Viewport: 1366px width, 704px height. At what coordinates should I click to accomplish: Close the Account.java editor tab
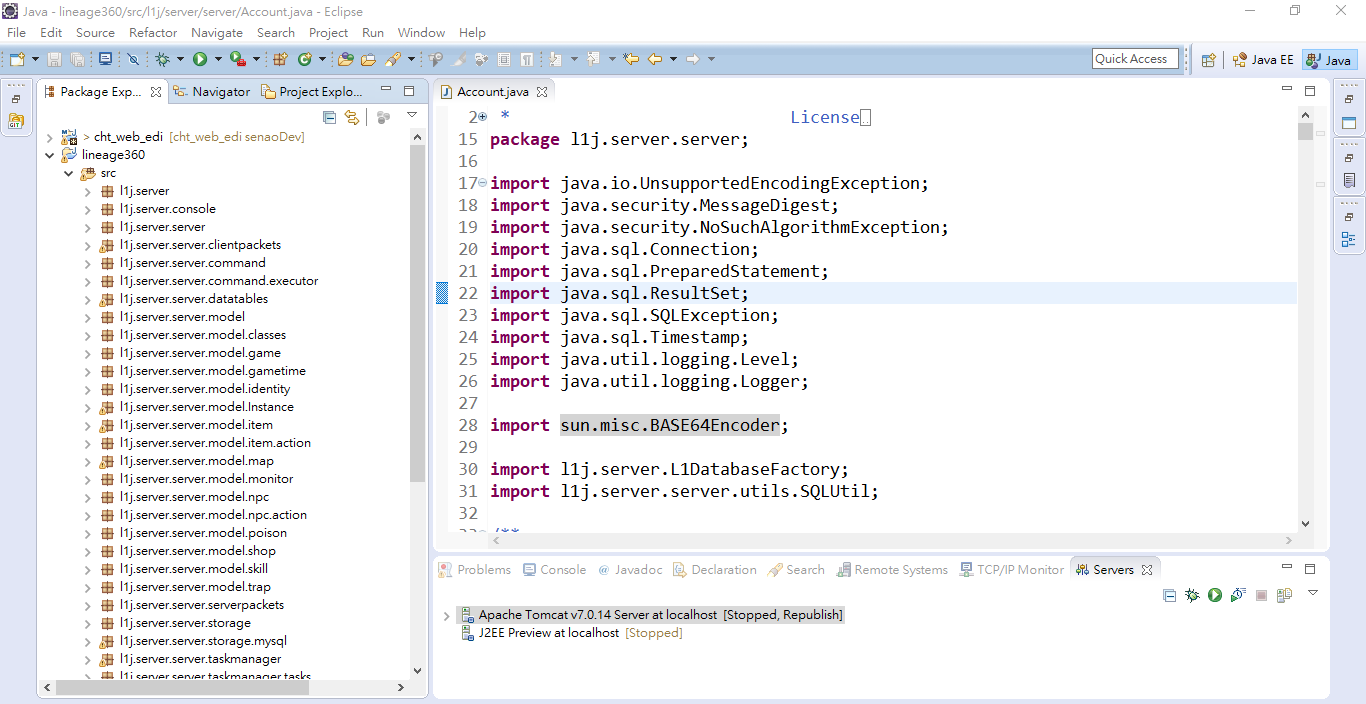542,92
